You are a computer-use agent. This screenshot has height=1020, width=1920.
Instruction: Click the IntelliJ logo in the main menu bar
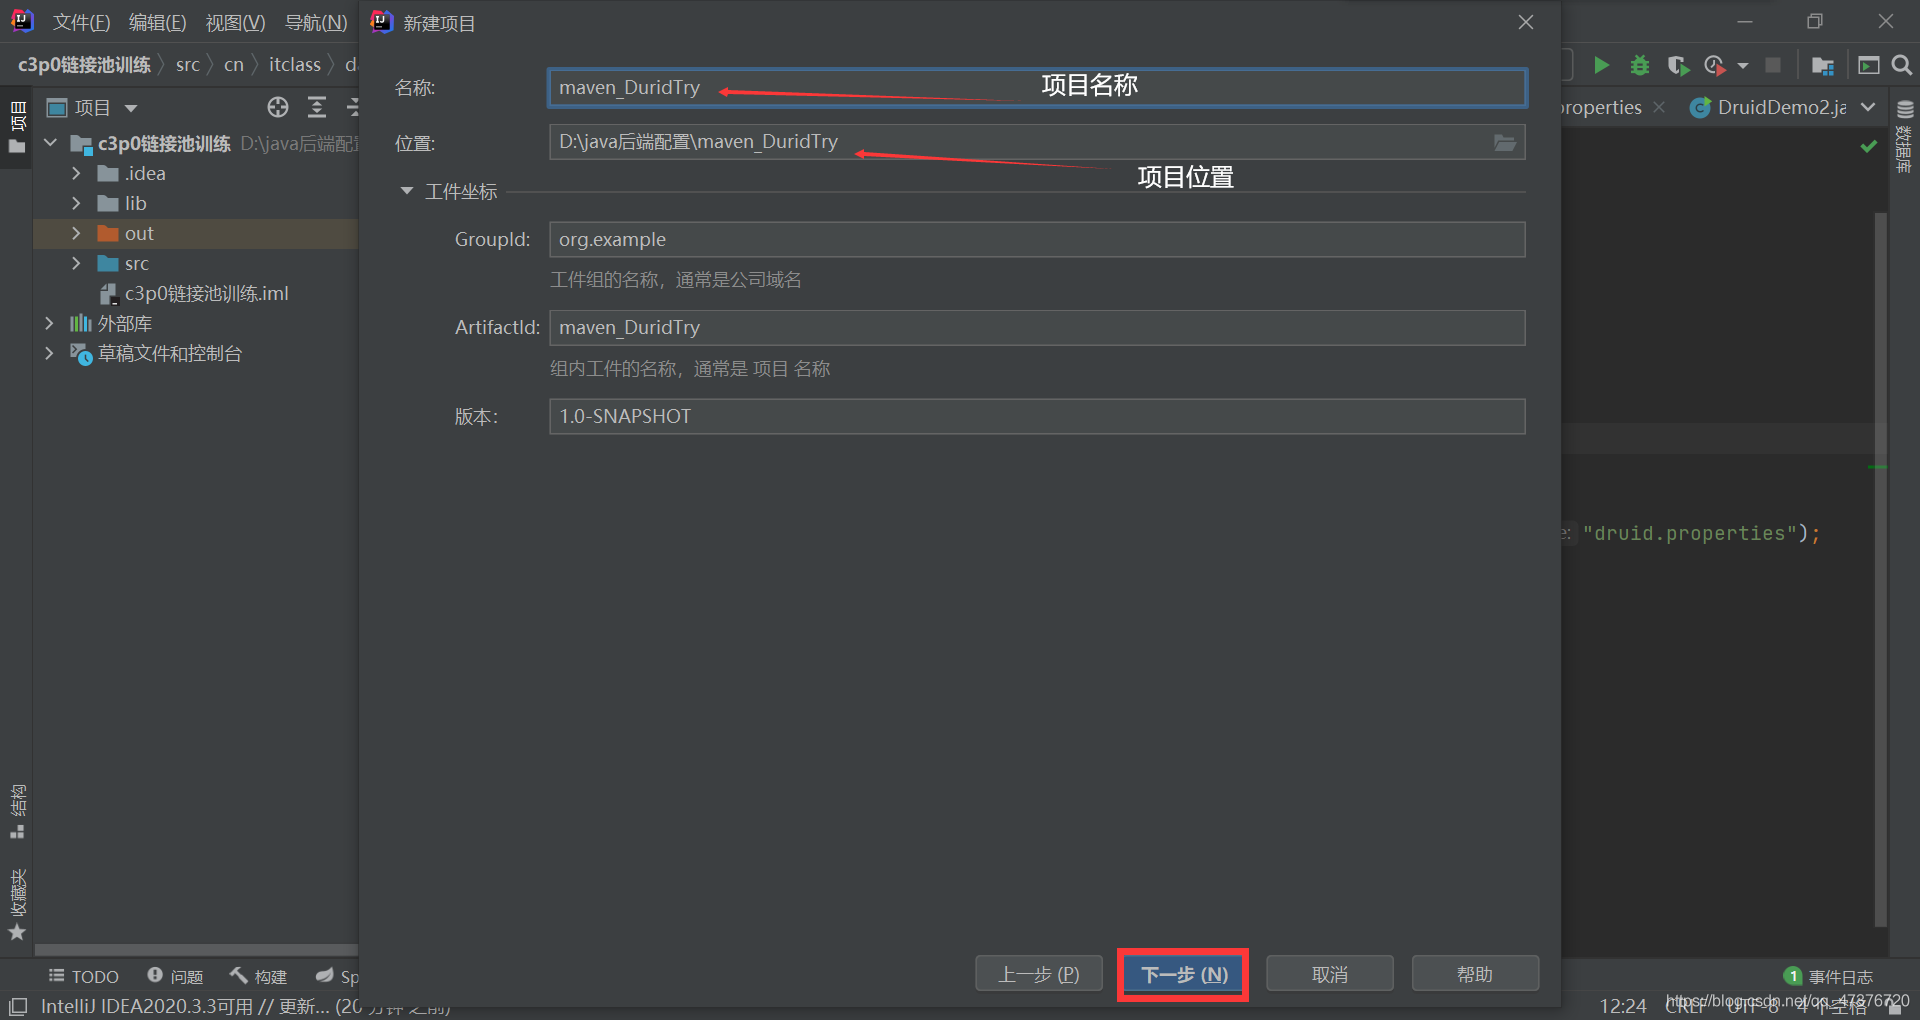pyautogui.click(x=22, y=21)
